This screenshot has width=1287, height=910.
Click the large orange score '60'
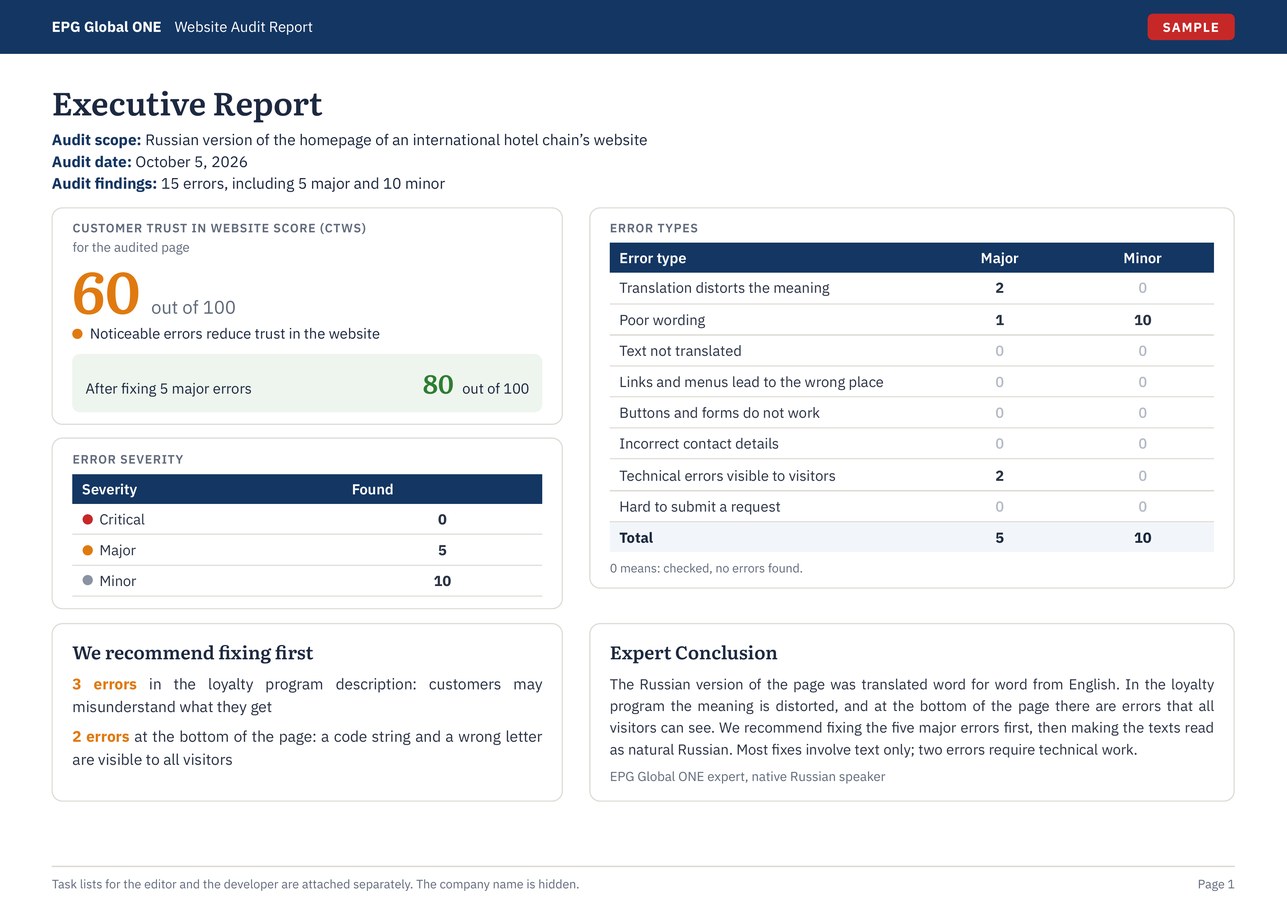105,294
